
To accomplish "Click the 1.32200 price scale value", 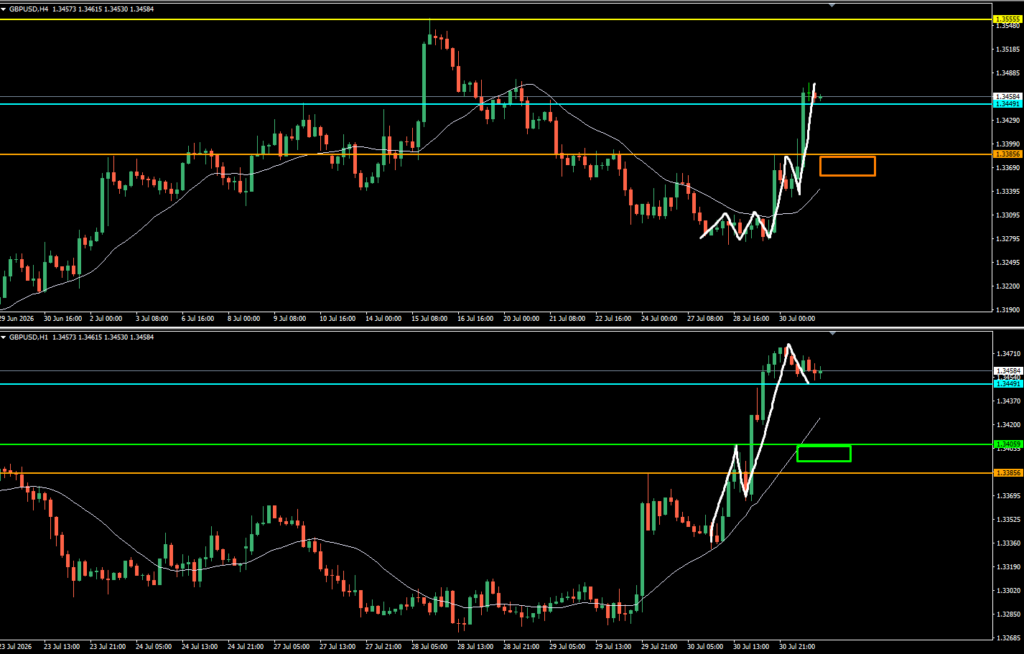I will pos(1008,286).
